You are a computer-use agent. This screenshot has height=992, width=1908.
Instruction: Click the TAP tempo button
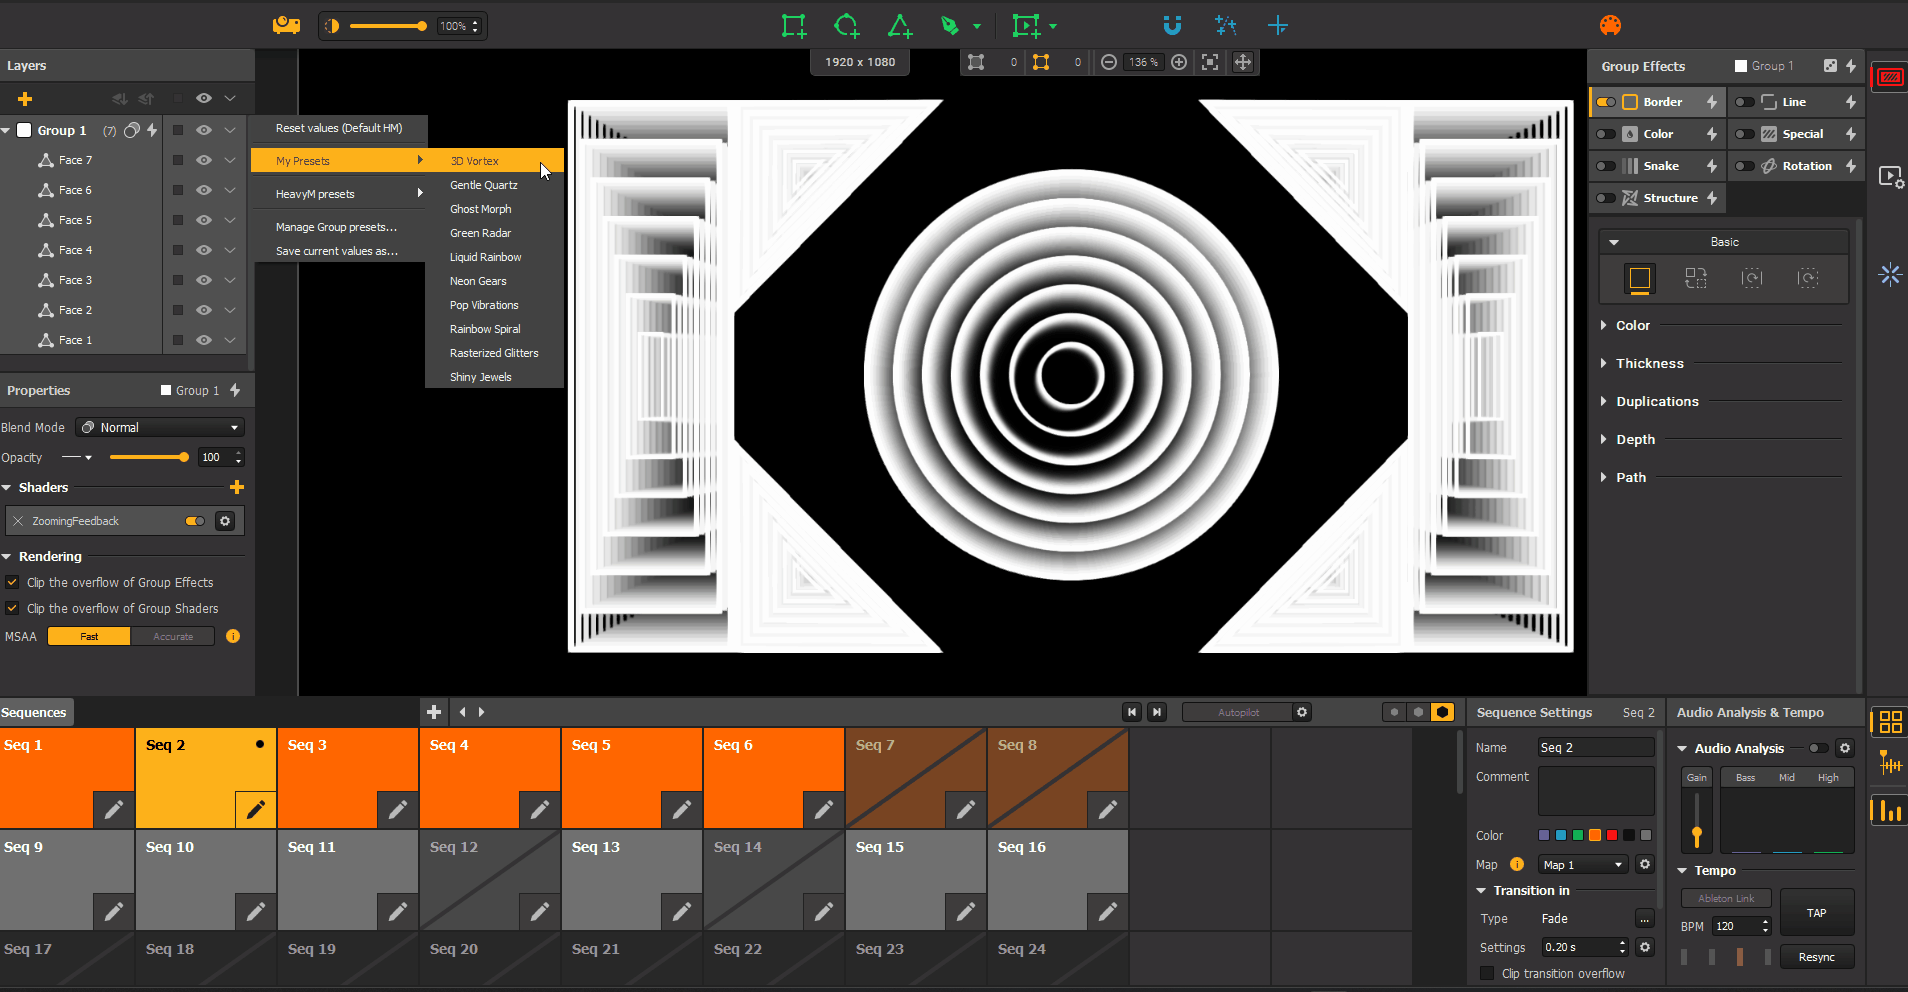1817,913
